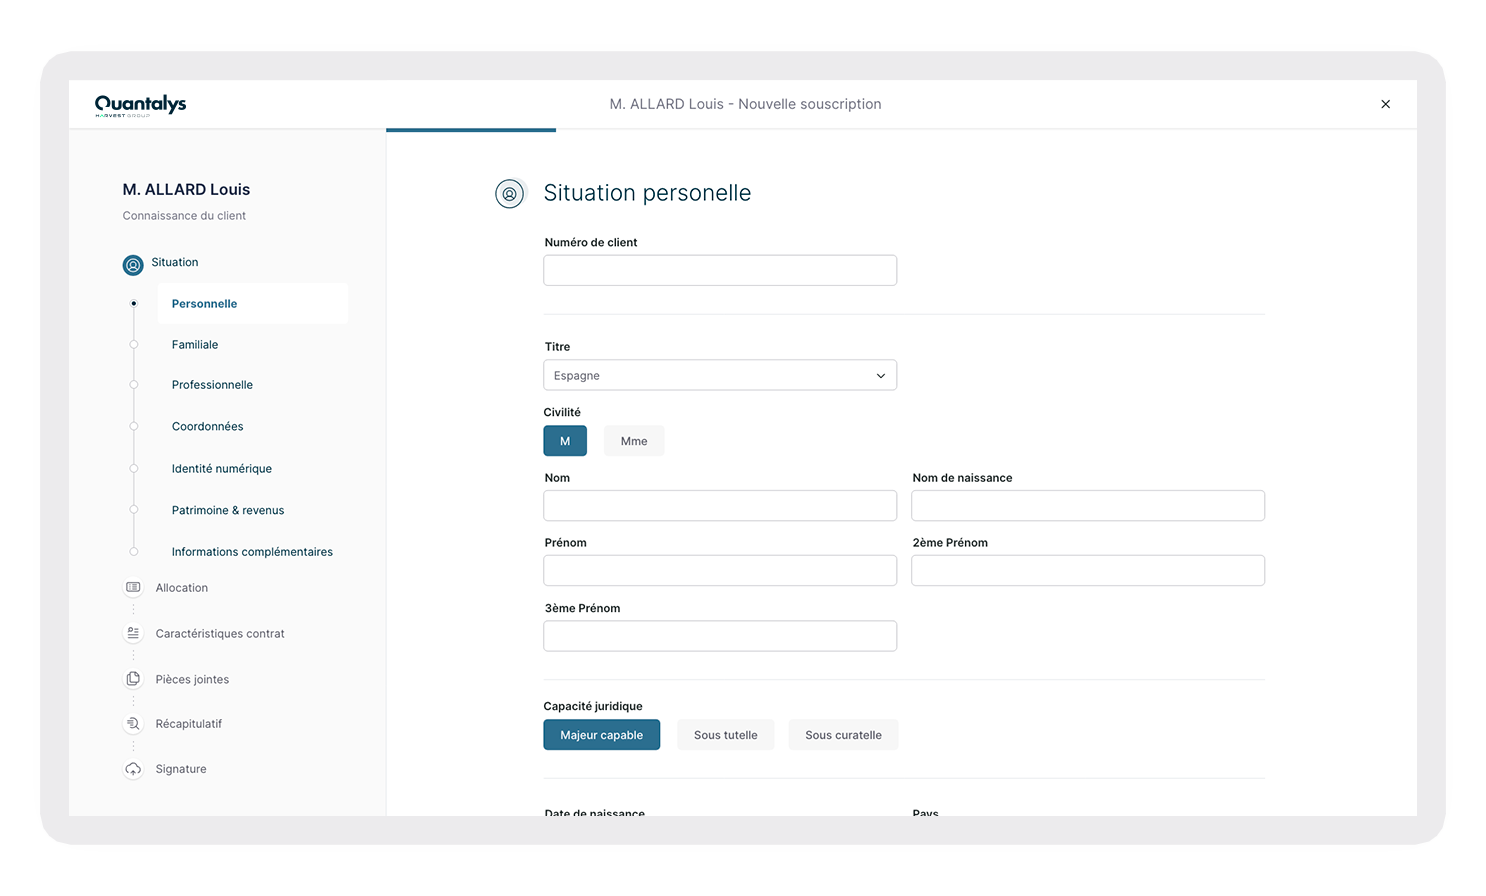Open the Titre dropdown
This screenshot has height=896, width=1486.
point(720,375)
